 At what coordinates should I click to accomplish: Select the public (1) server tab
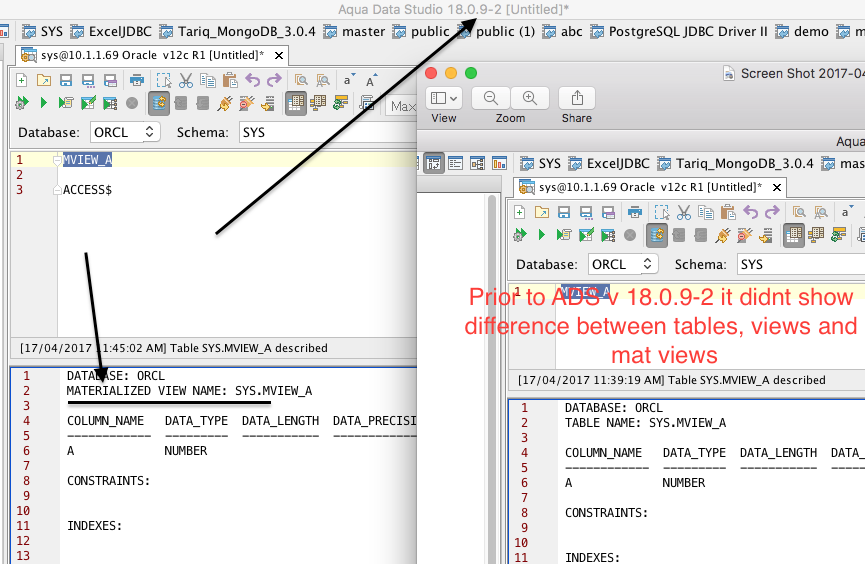(496, 31)
